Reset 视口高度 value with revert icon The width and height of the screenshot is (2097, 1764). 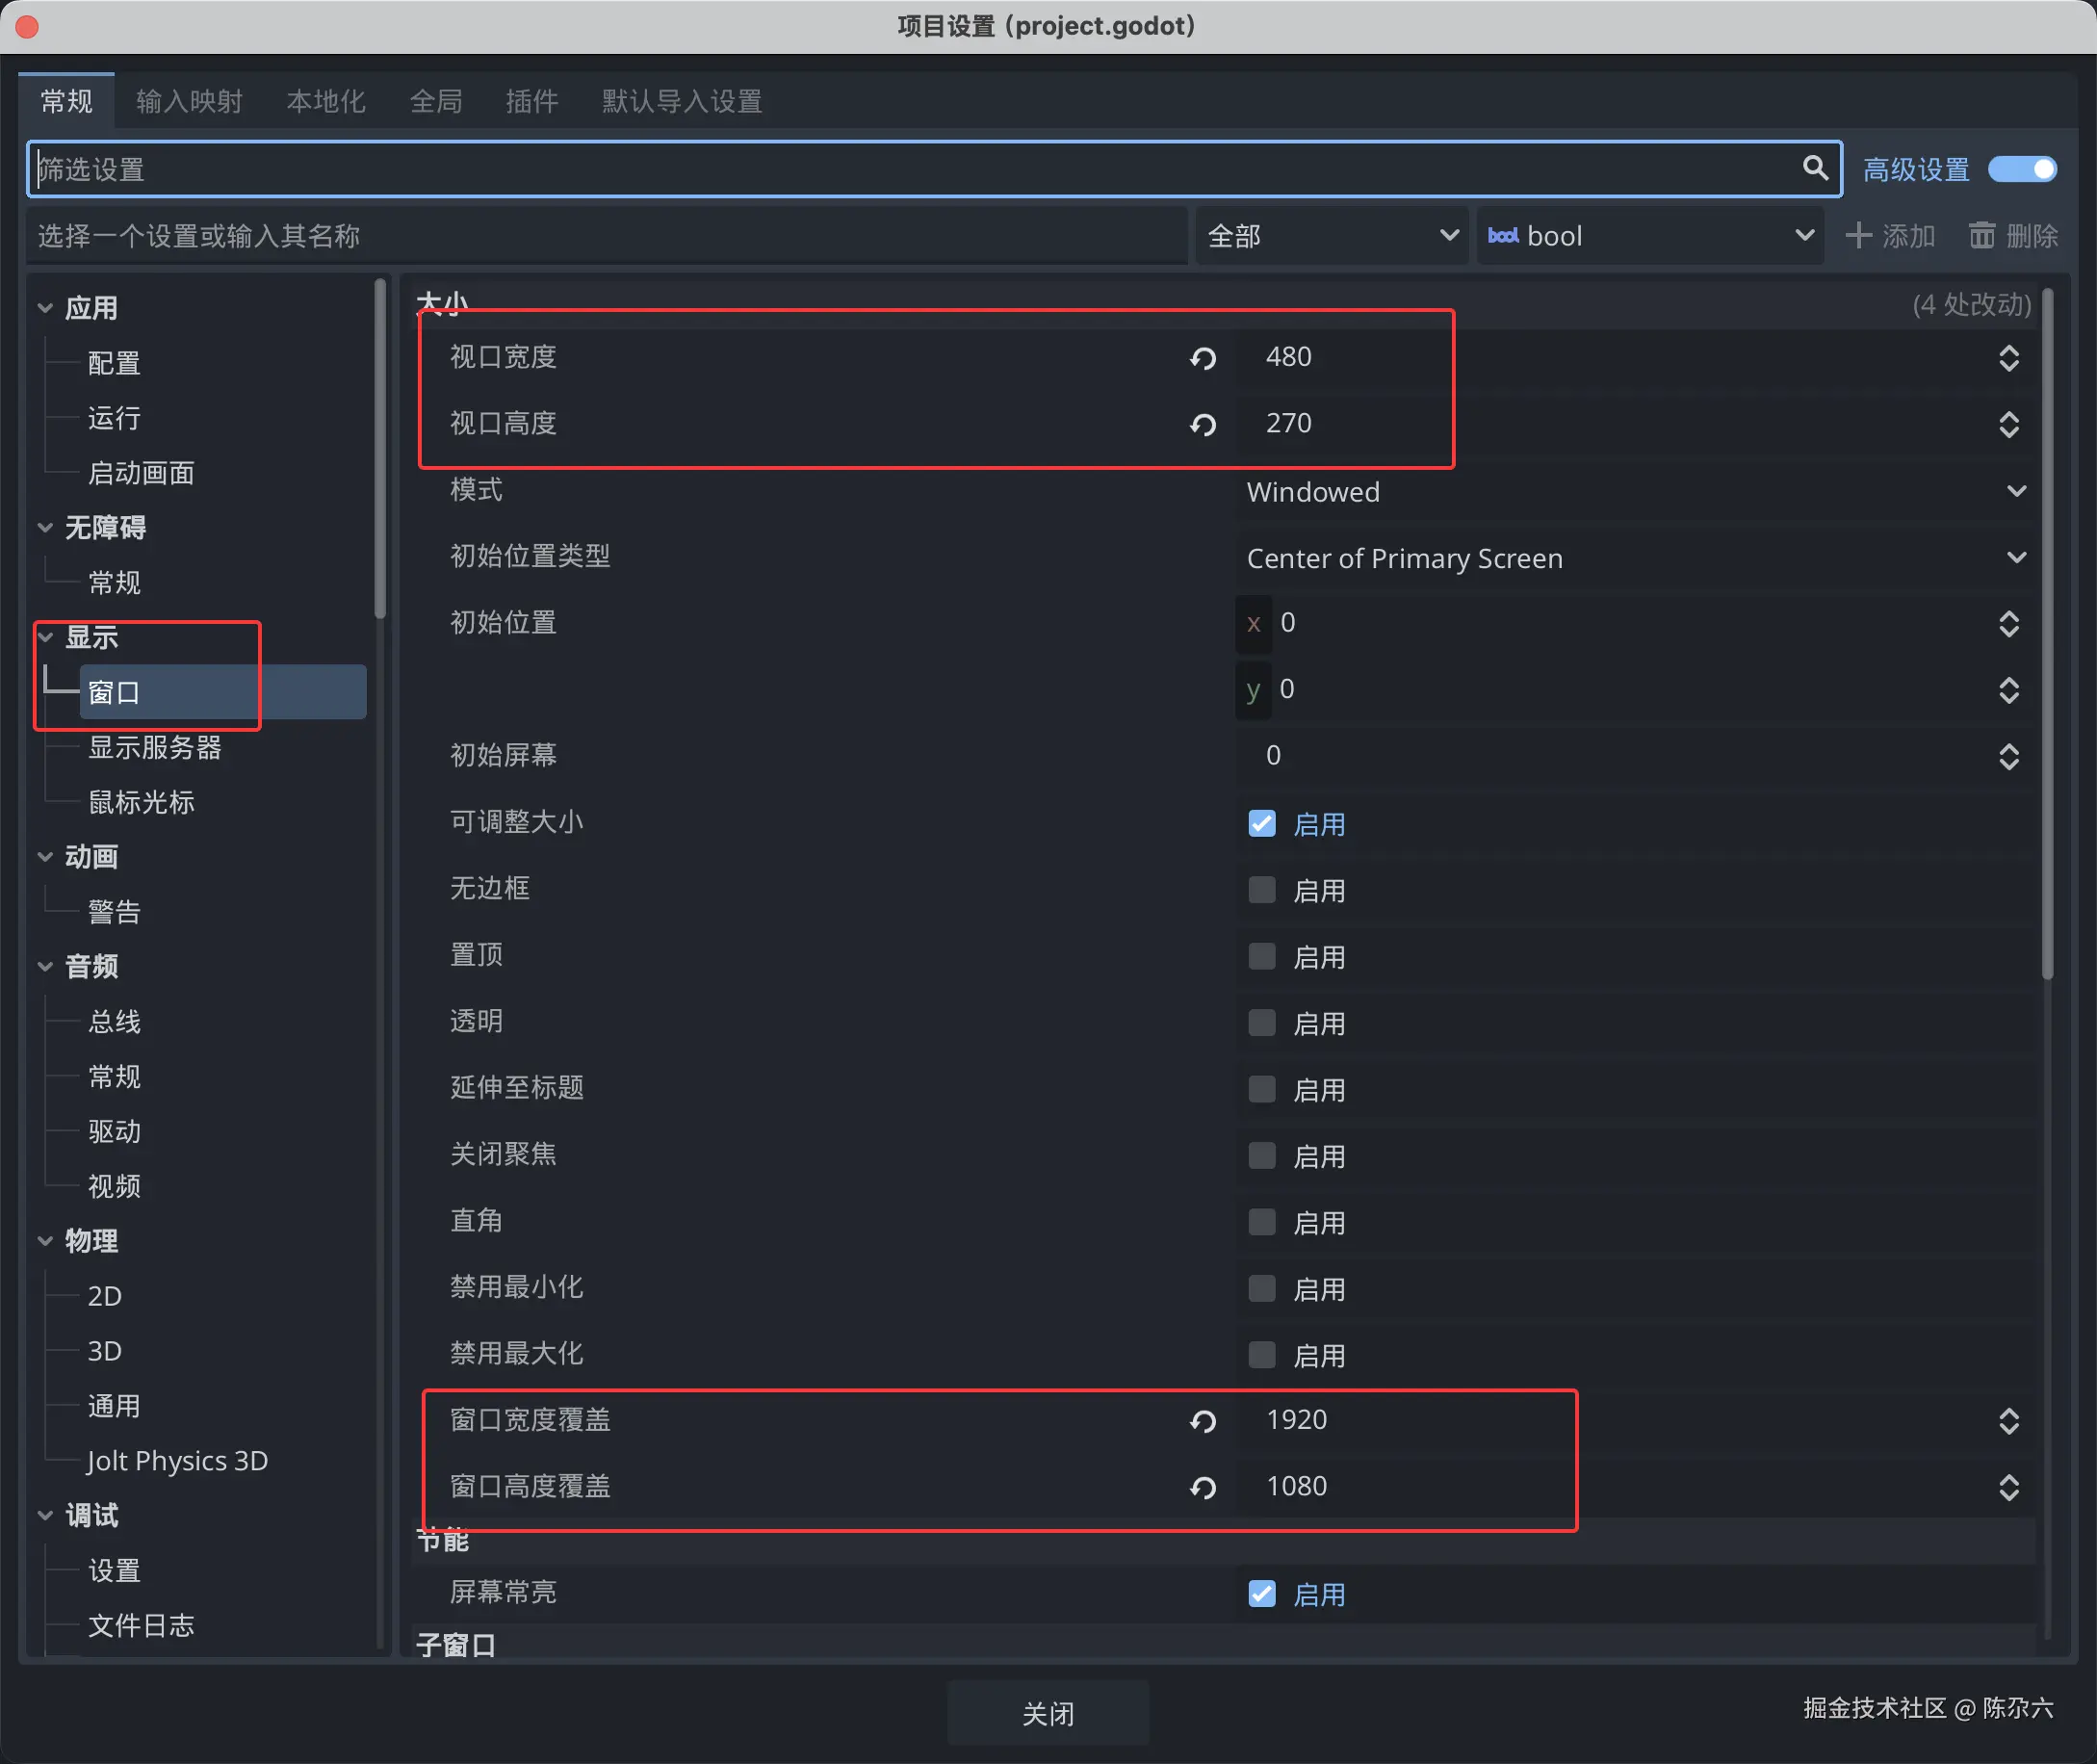1203,425
